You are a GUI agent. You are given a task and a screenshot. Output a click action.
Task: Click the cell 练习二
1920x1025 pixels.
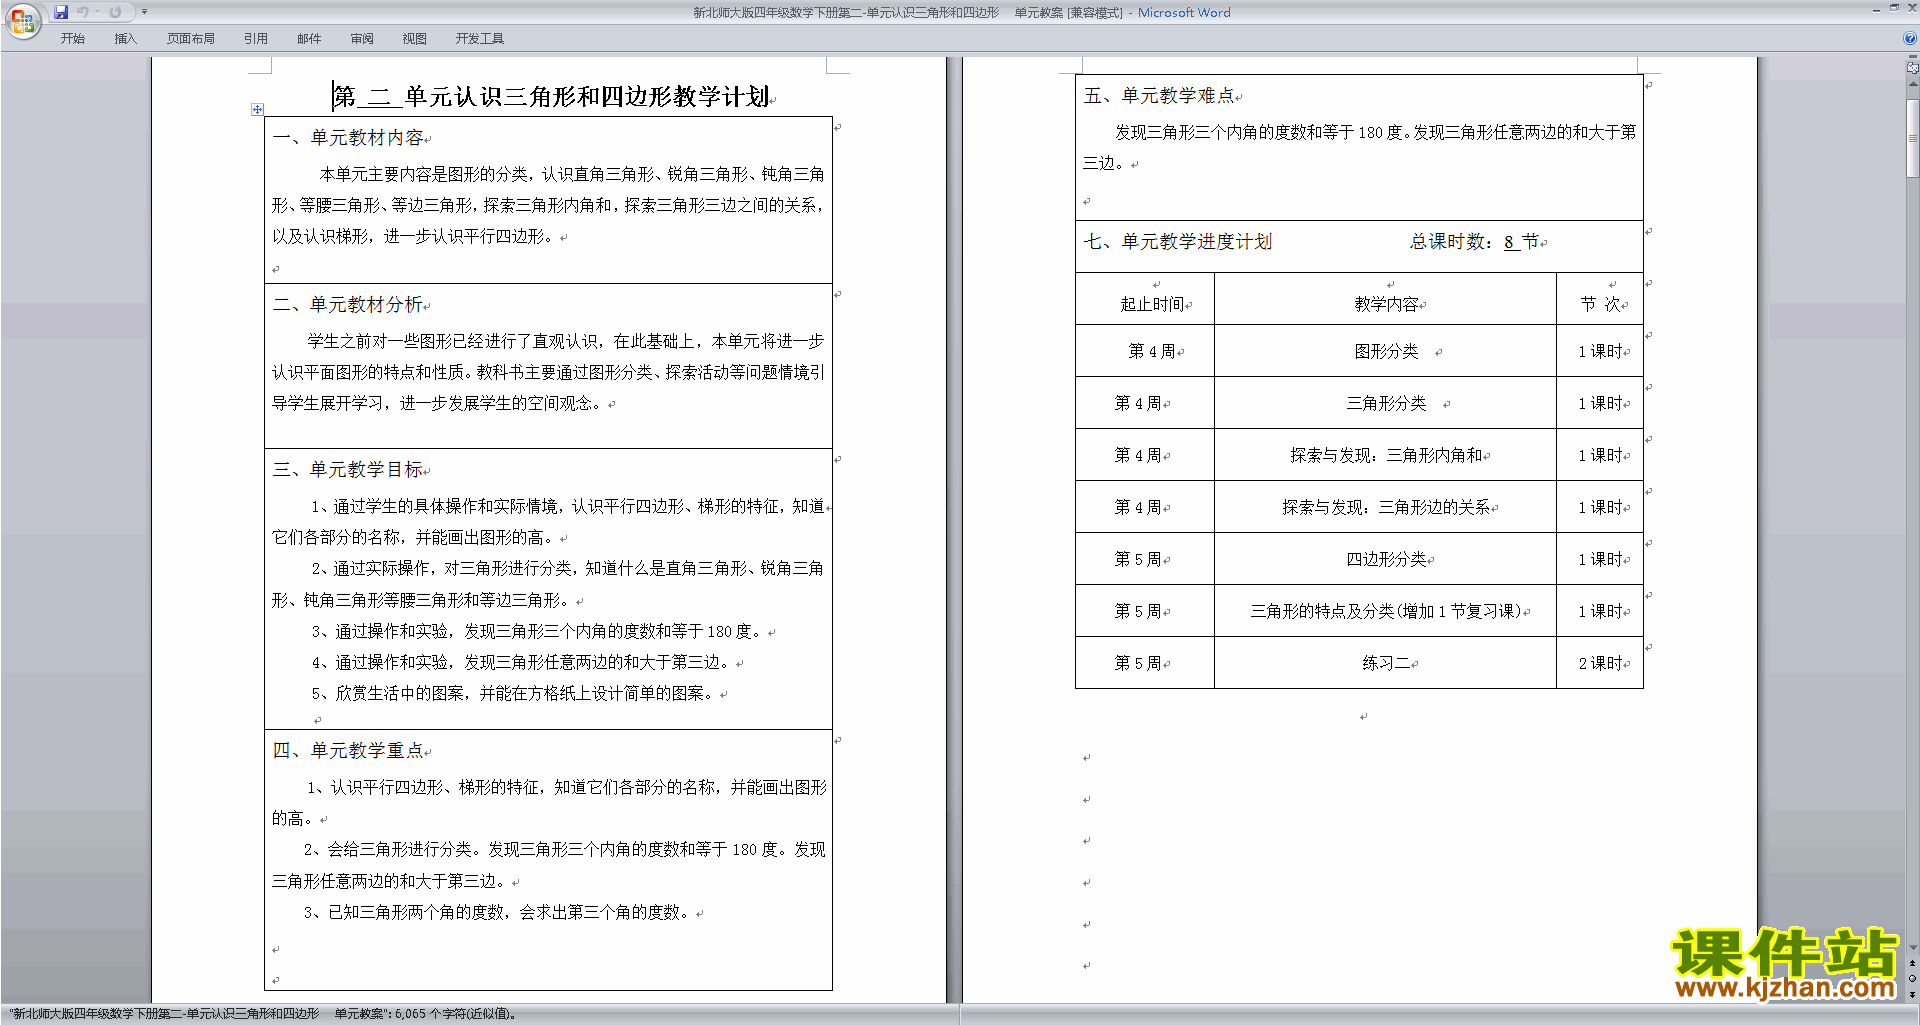tap(1386, 664)
